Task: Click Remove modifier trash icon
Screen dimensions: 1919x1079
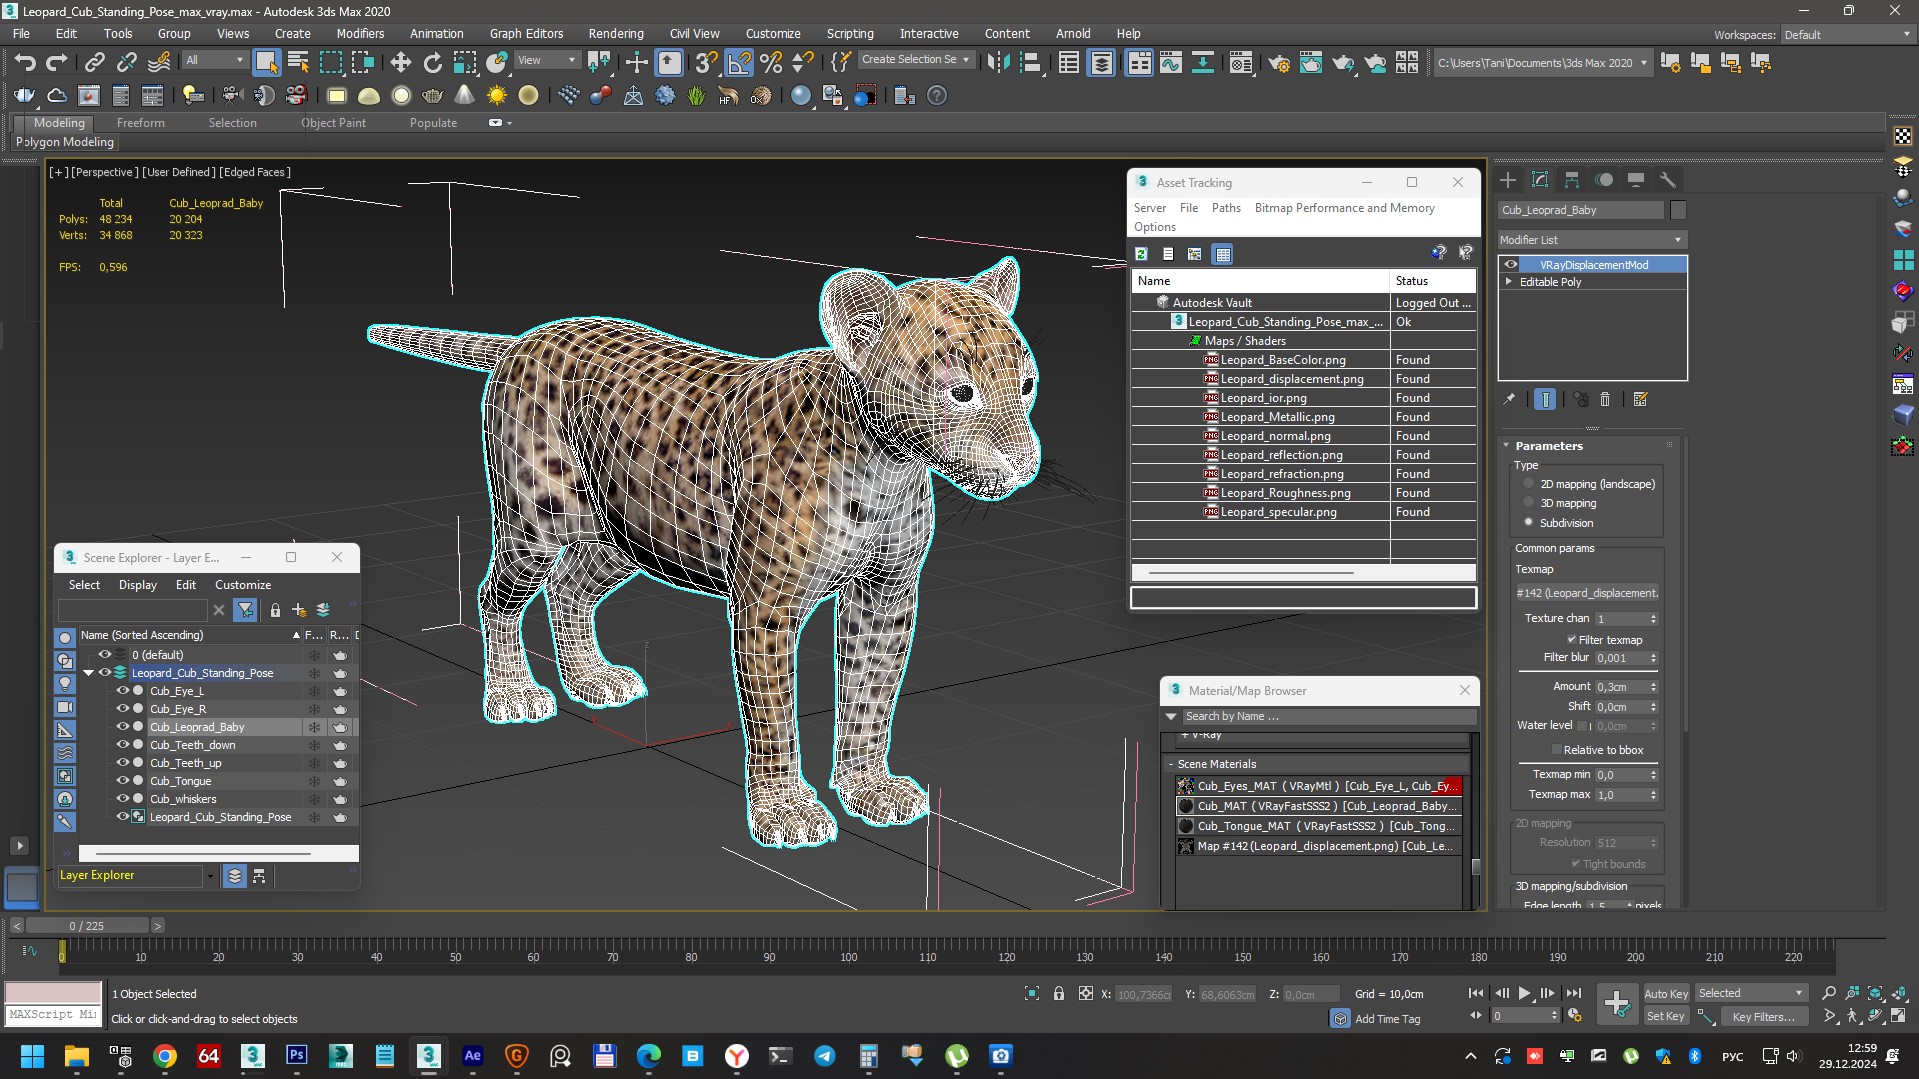Action: (1605, 399)
